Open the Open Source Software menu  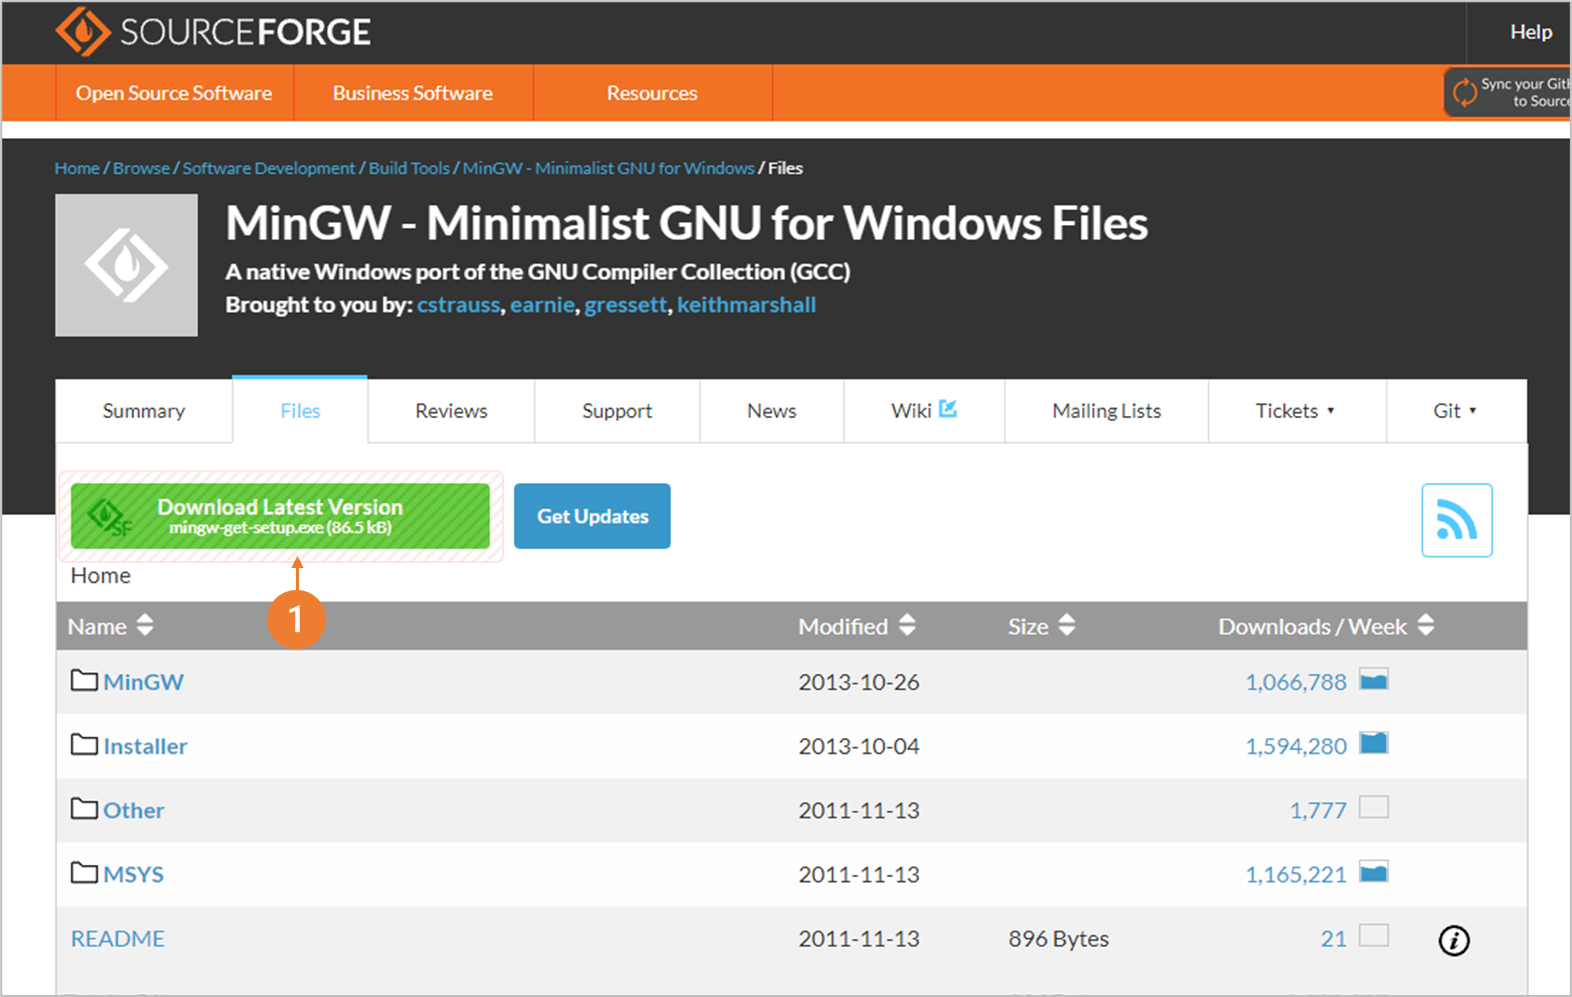174,93
